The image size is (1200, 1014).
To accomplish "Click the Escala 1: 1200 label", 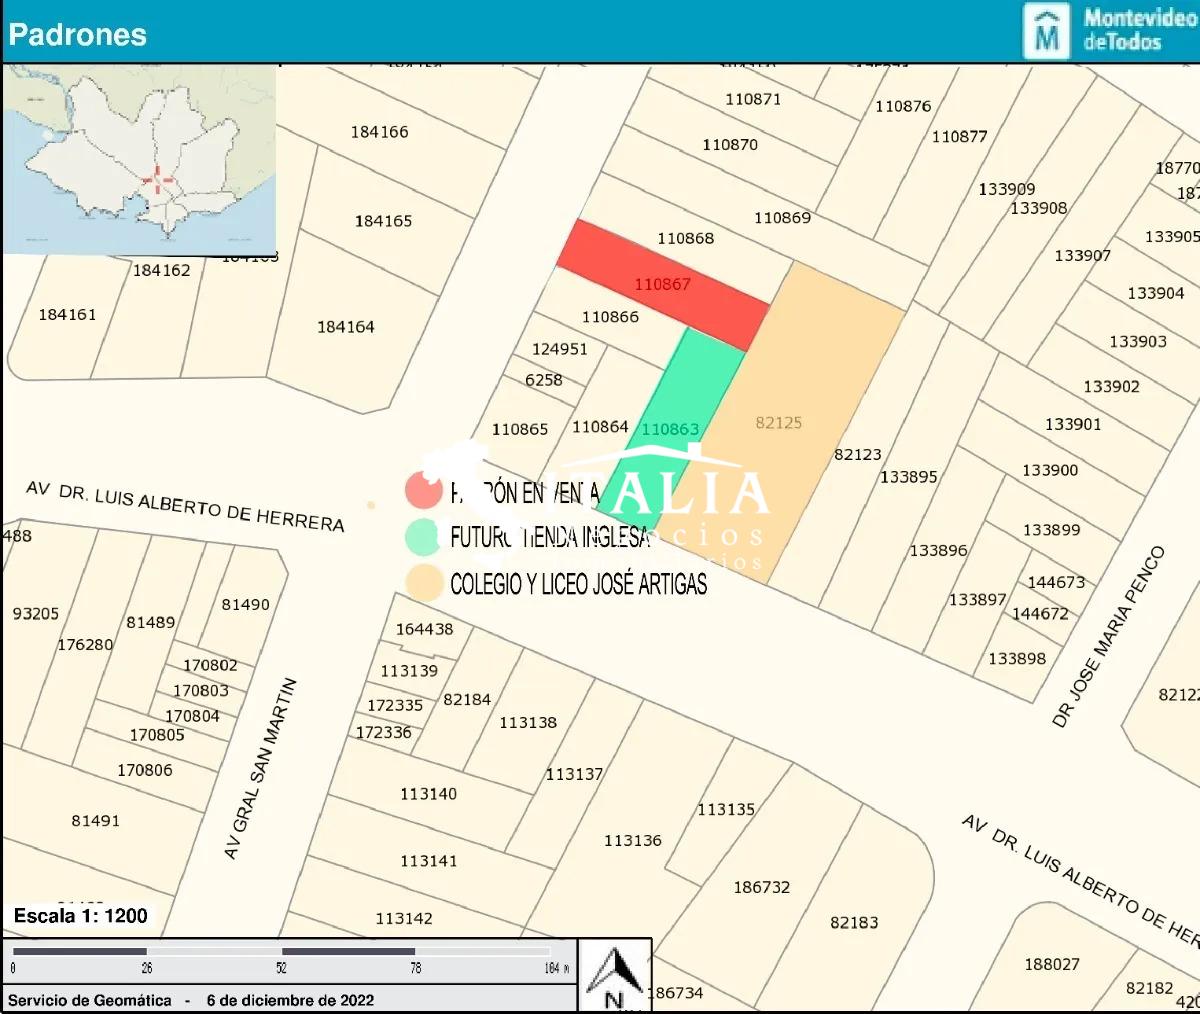I will tap(81, 915).
